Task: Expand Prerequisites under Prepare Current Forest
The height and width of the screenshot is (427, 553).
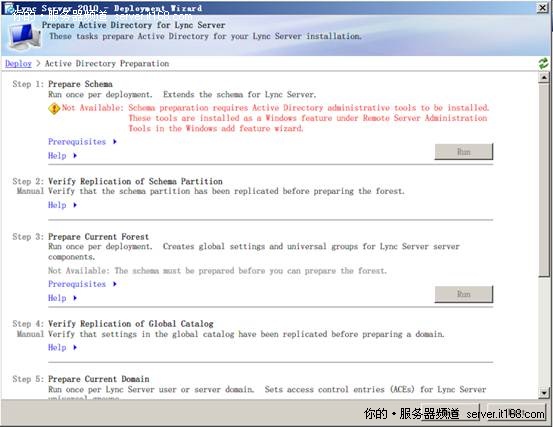Action: [x=77, y=284]
